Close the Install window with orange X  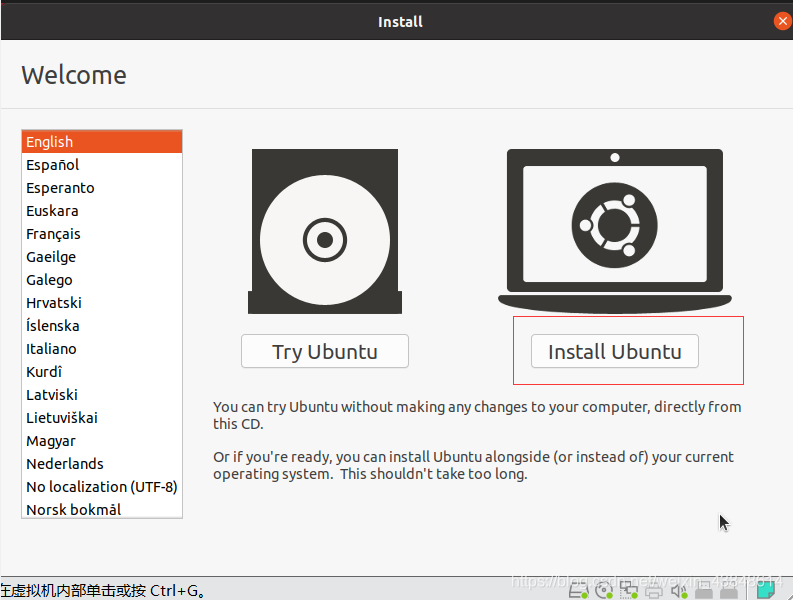pos(782,21)
